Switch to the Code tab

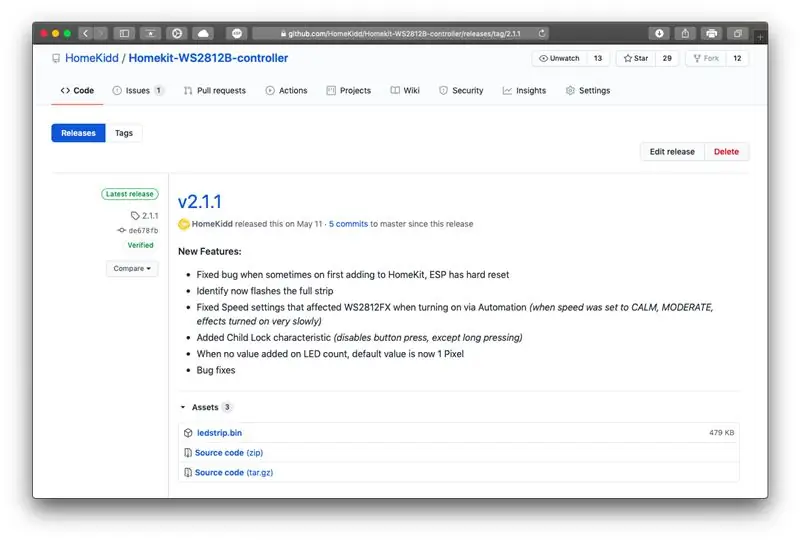pyautogui.click(x=77, y=90)
